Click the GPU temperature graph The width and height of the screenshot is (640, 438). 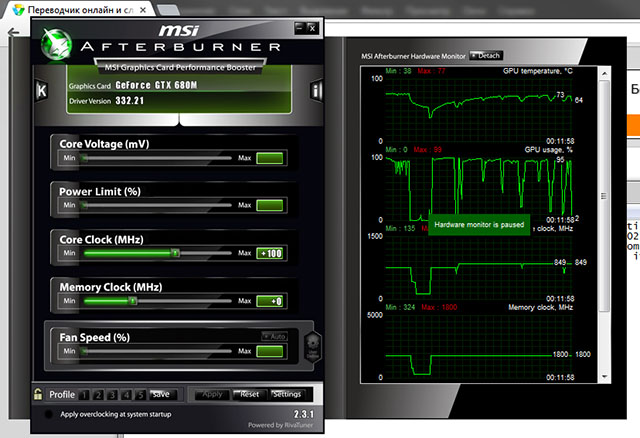coord(478,109)
